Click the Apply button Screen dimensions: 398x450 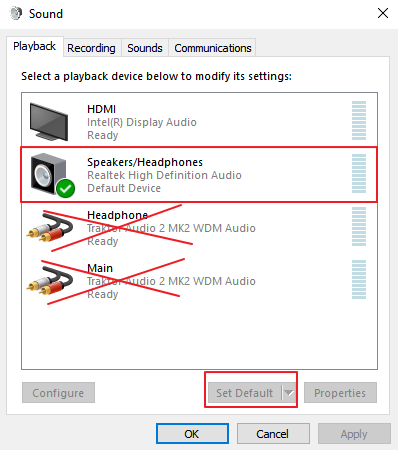(x=354, y=434)
